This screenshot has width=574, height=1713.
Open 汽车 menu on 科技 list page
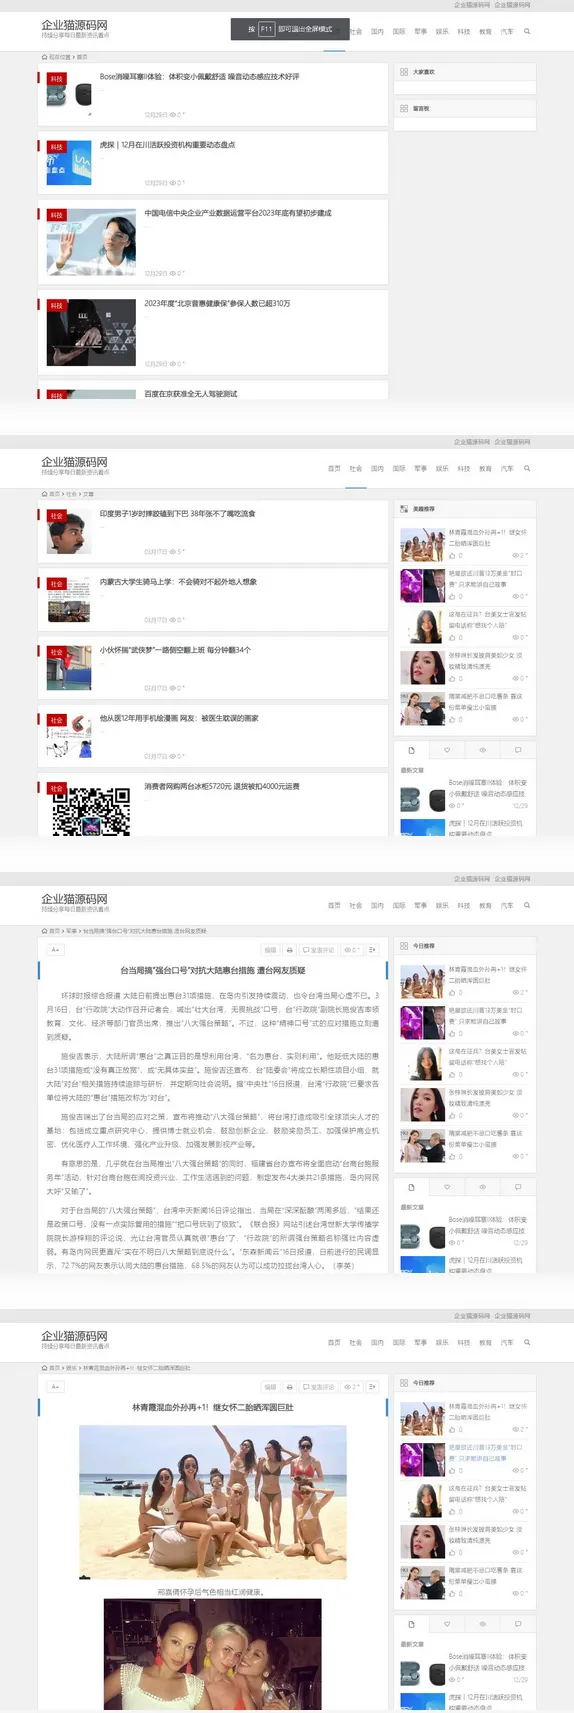[x=507, y=32]
